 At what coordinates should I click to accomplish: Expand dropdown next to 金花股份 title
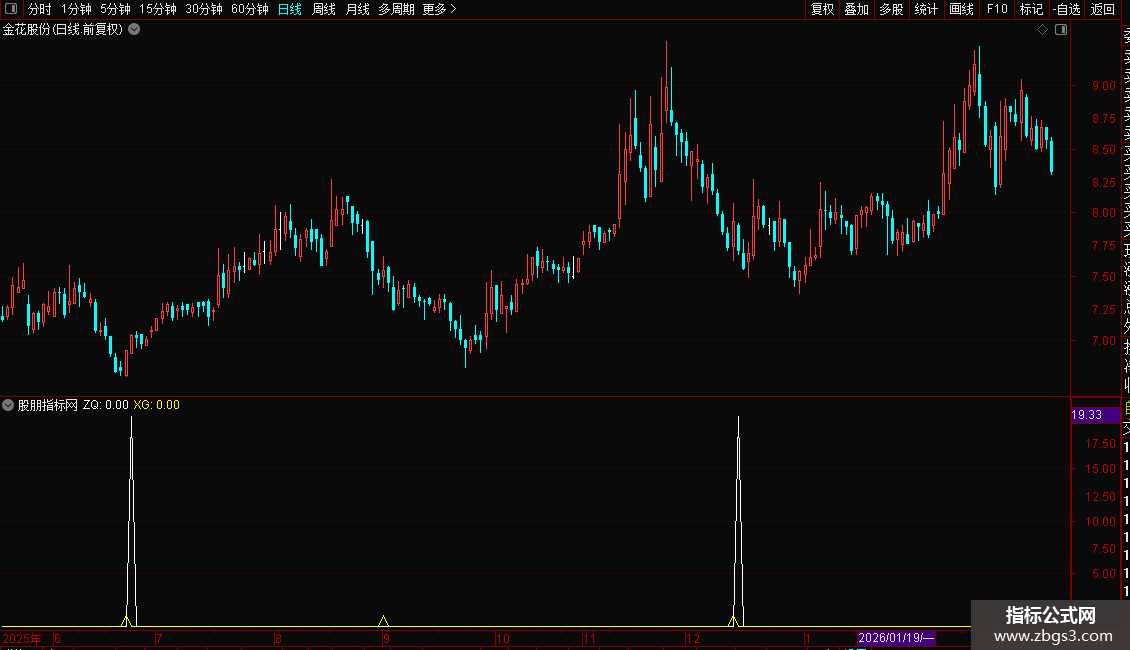[134, 30]
